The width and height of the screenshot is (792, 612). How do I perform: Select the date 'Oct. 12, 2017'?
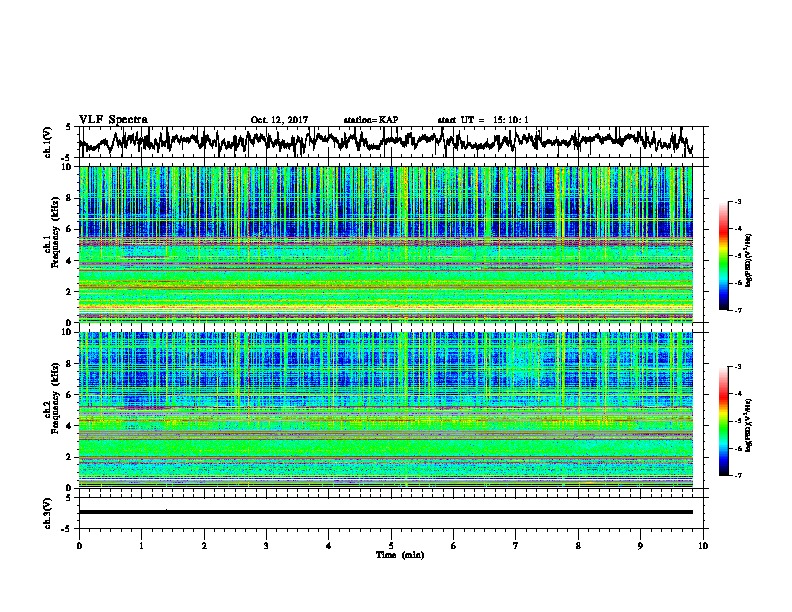pyautogui.click(x=279, y=120)
